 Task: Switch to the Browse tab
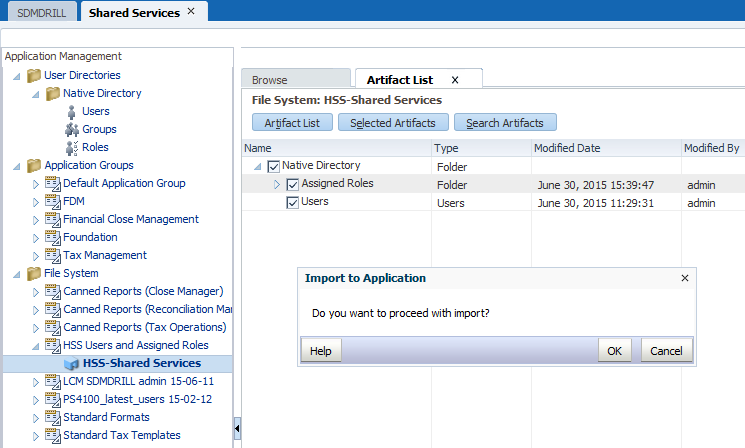tap(269, 80)
